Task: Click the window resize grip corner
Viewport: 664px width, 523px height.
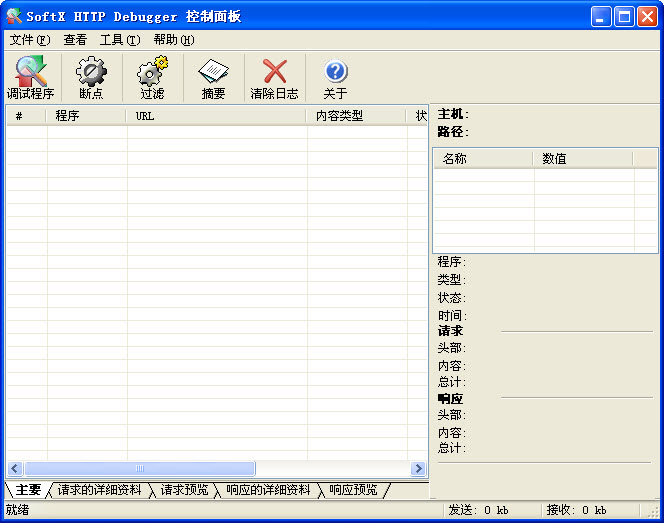Action: point(653,512)
